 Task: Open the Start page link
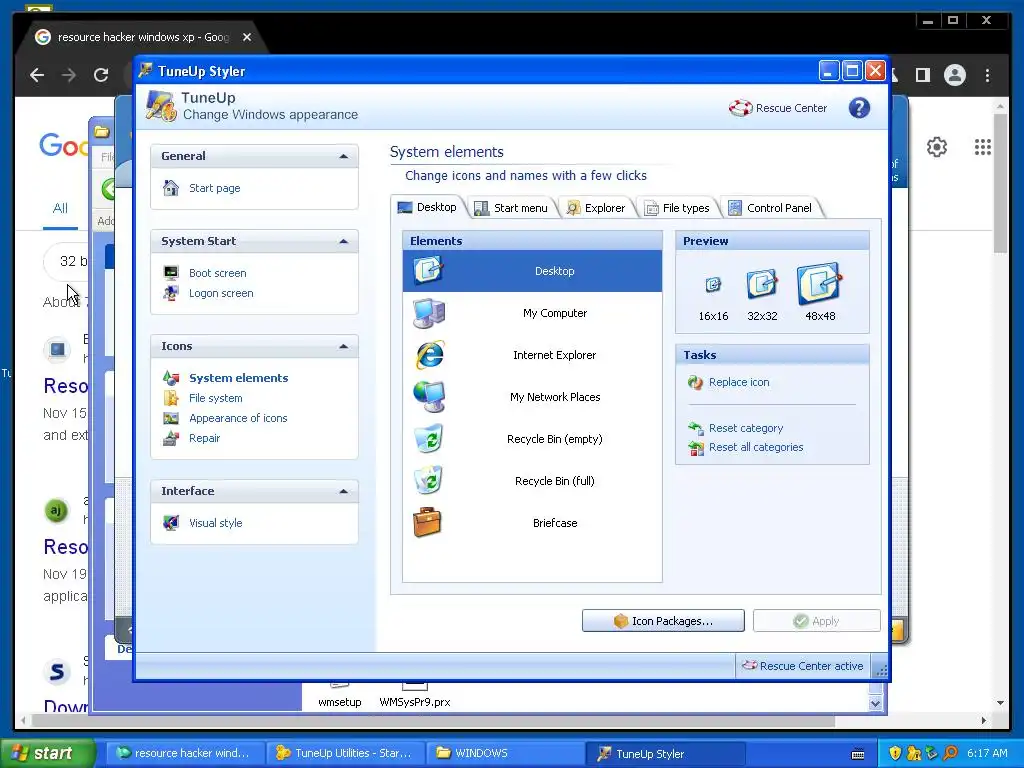tap(214, 188)
